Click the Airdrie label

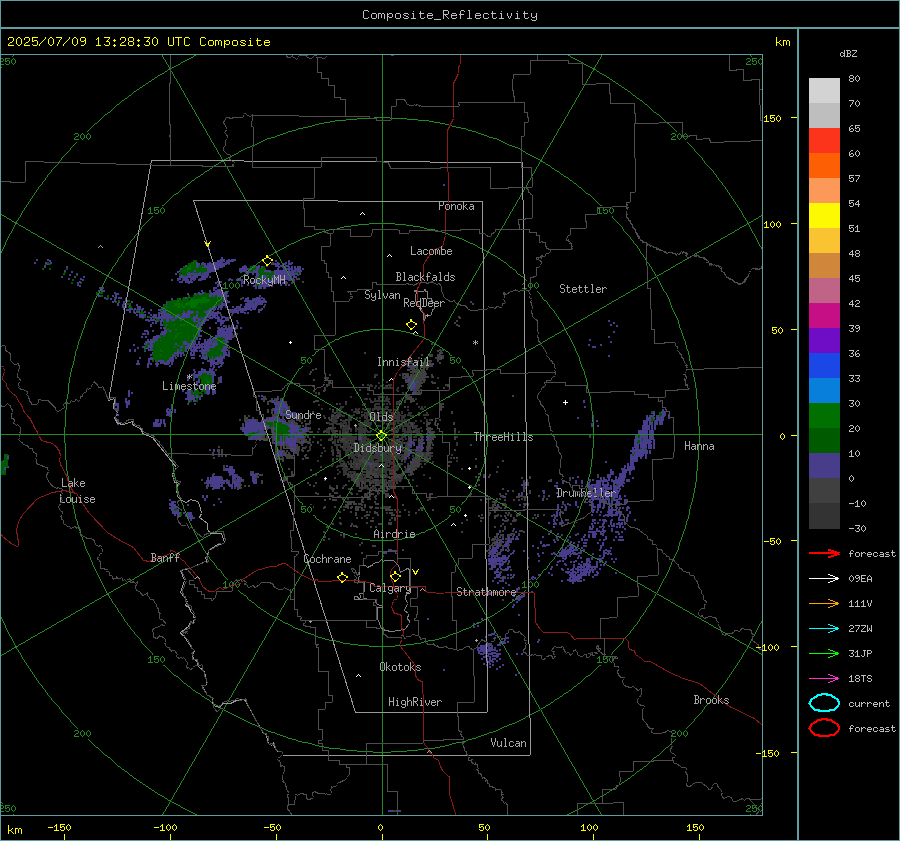point(394,534)
